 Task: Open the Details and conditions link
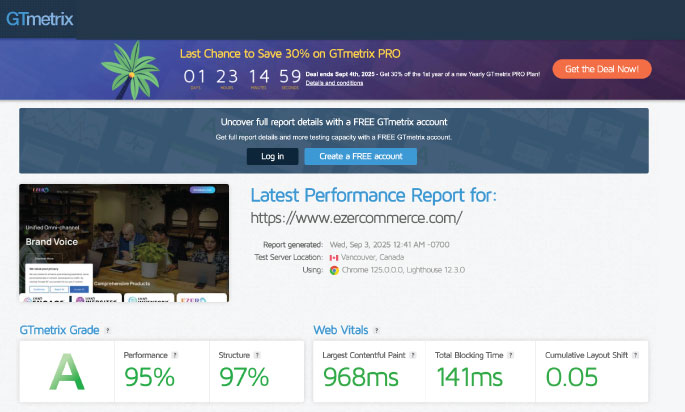point(334,83)
